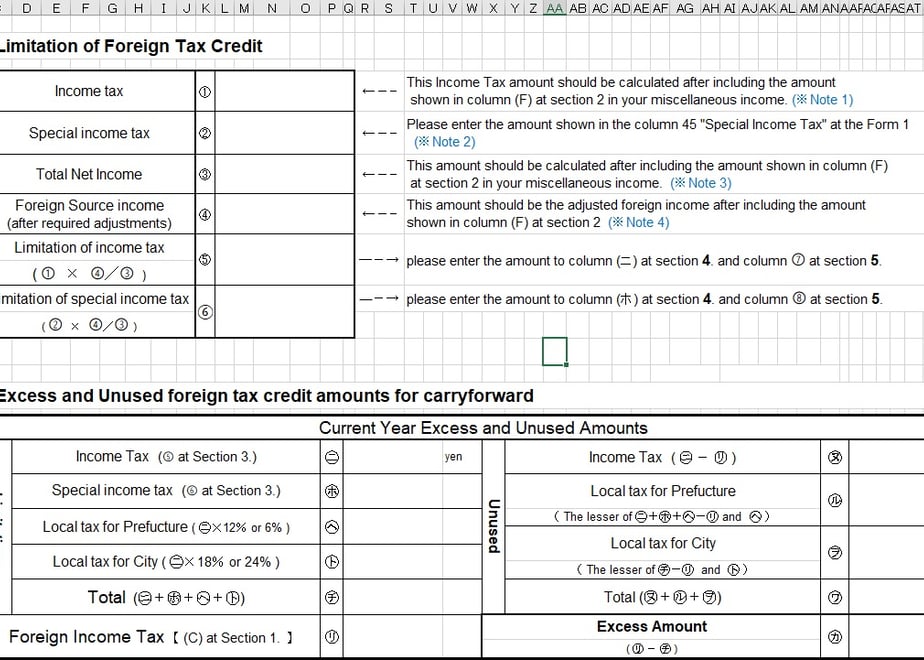924x660 pixels.
Task: Click the 'Excess and Unused foreign tax credit' heading
Action: pyautogui.click(x=266, y=395)
